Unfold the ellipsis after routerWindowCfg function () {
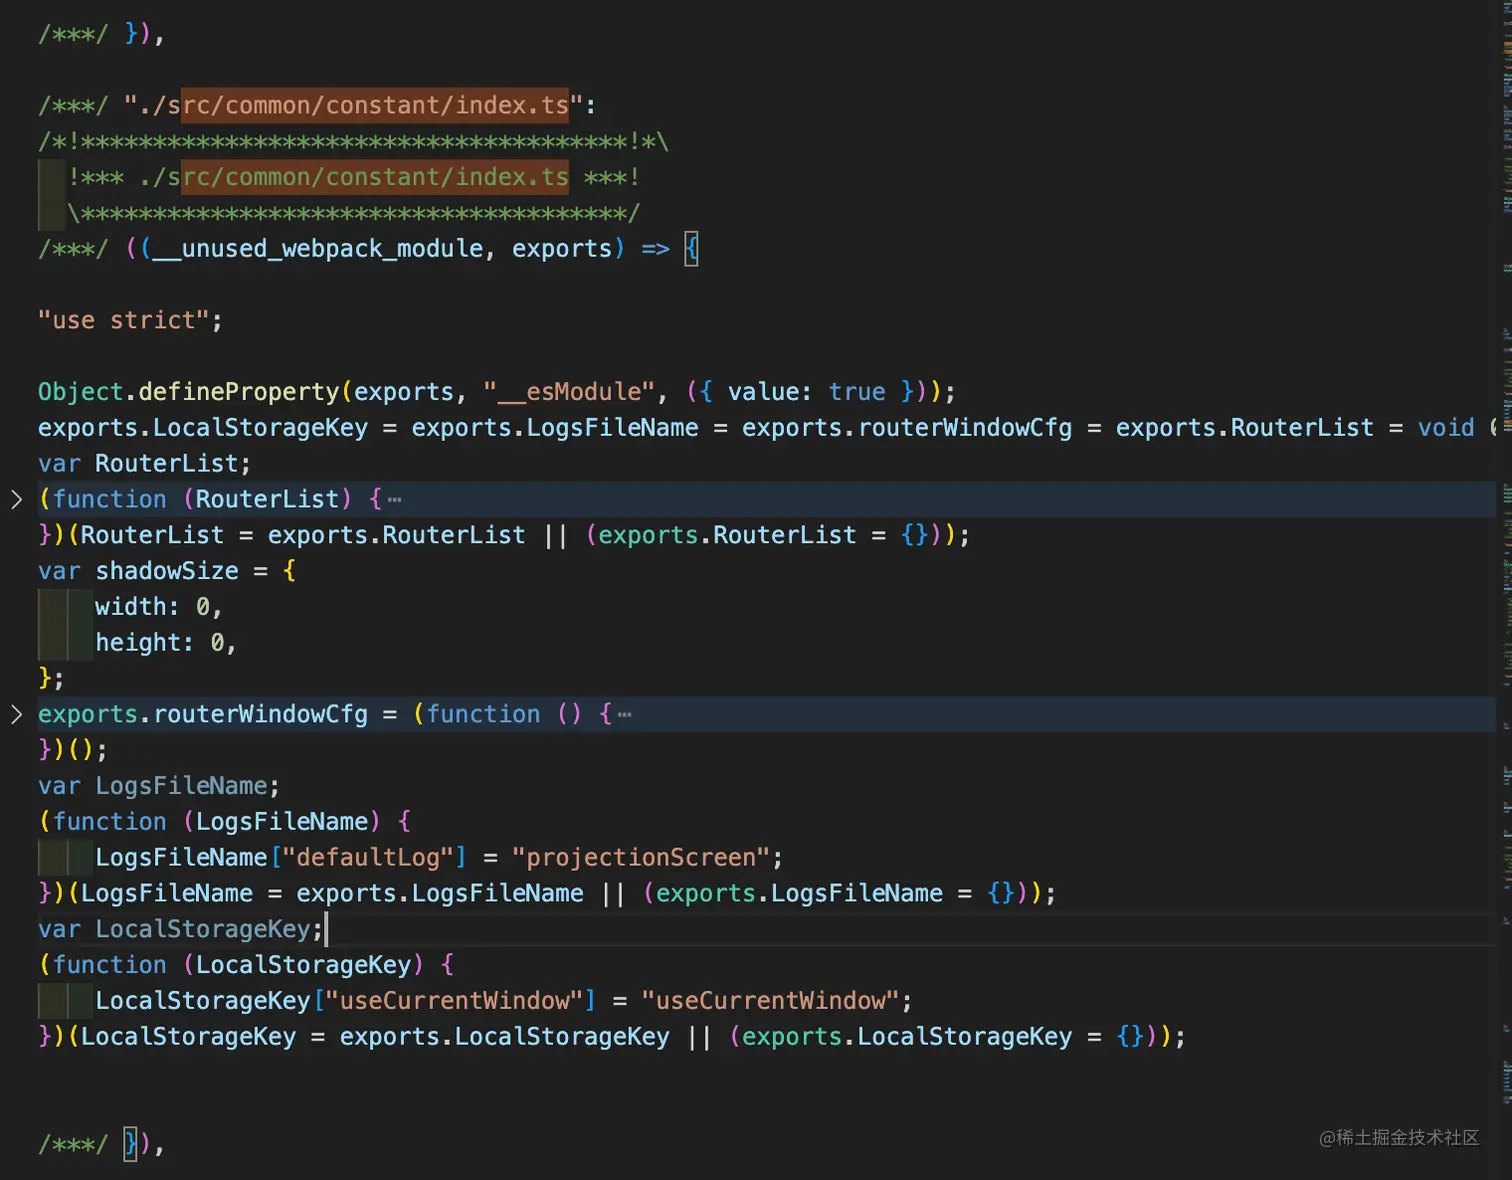Viewport: 1512px width, 1180px height. point(625,714)
